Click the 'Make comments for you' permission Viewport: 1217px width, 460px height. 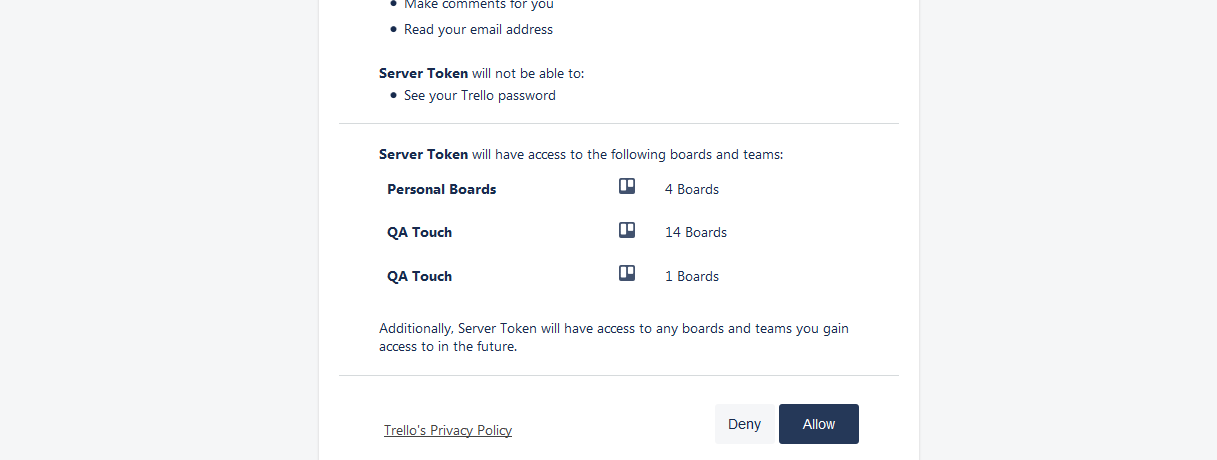(x=479, y=5)
